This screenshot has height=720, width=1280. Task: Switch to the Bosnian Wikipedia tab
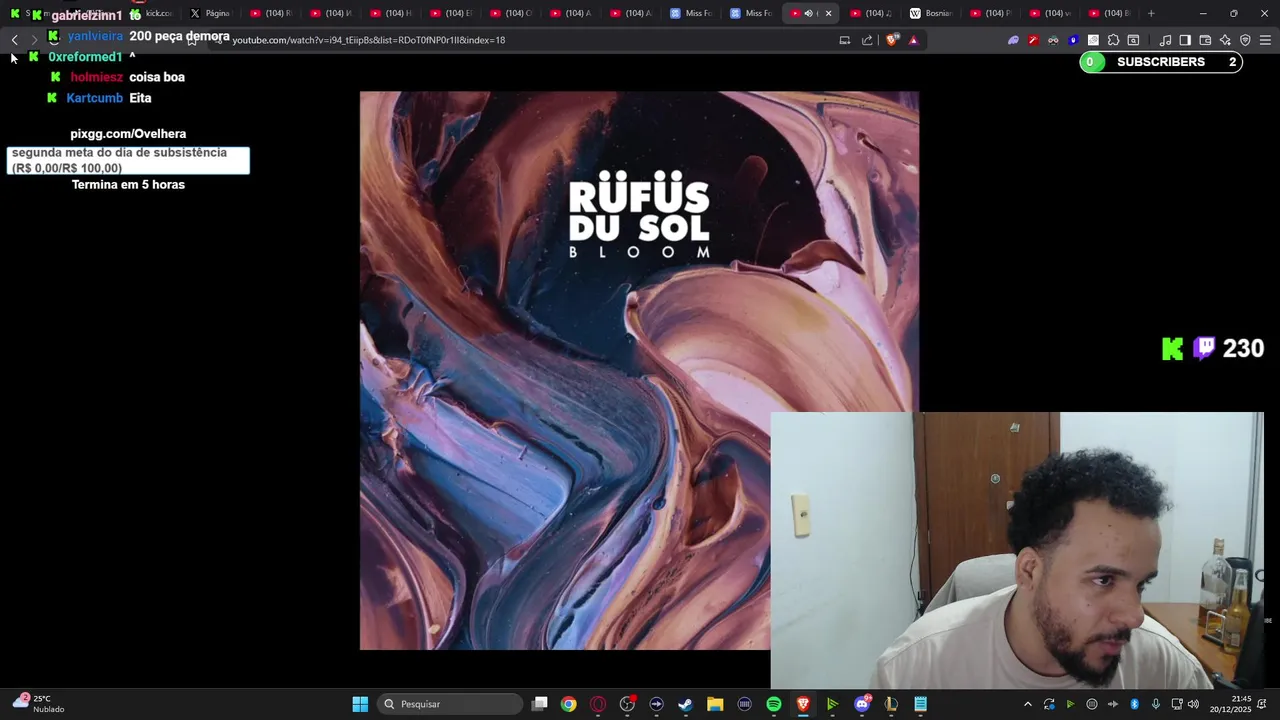931,13
